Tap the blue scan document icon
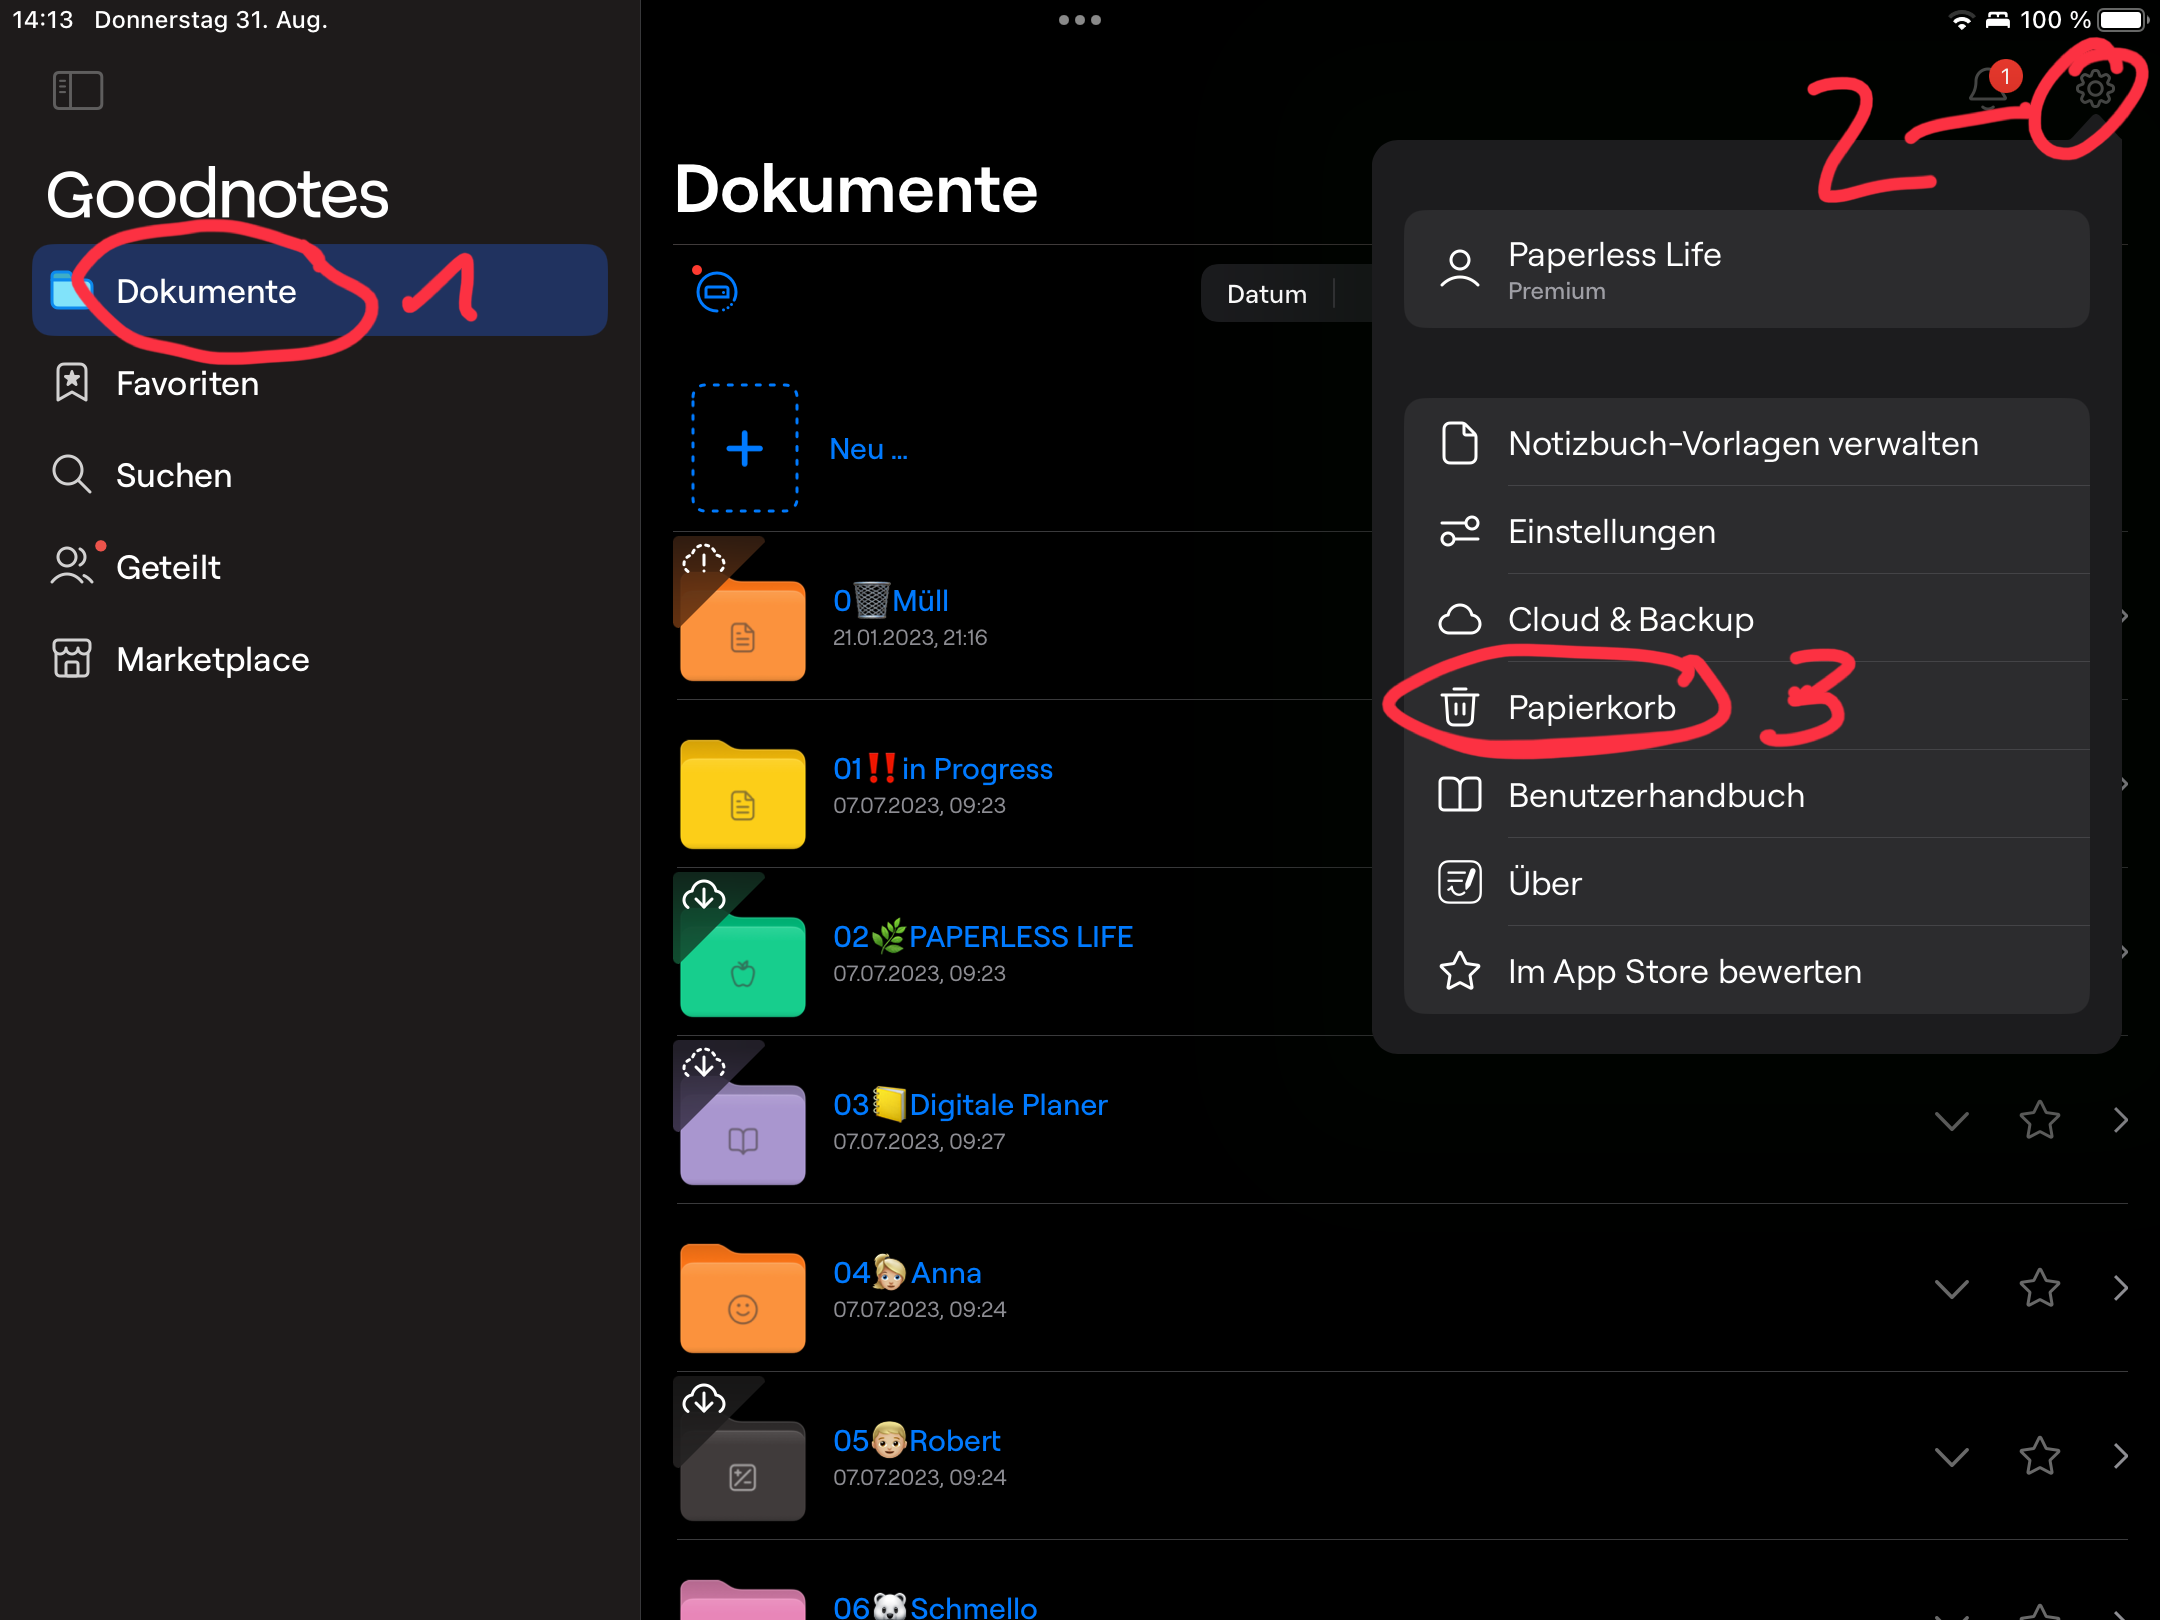Viewport: 2160px width, 1620px height. (x=716, y=292)
